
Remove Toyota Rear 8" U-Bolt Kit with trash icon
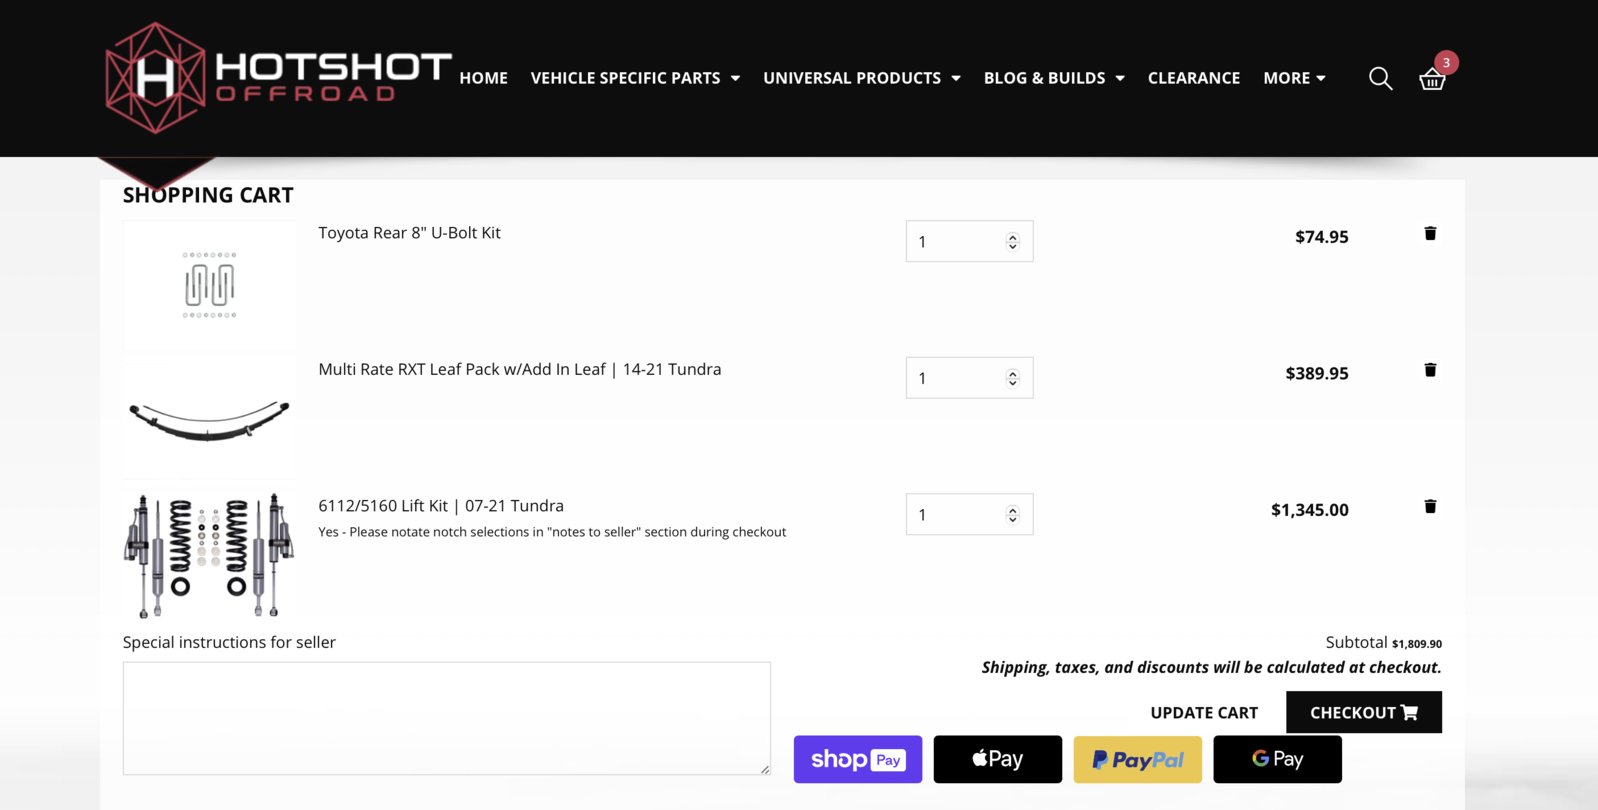tap(1430, 233)
